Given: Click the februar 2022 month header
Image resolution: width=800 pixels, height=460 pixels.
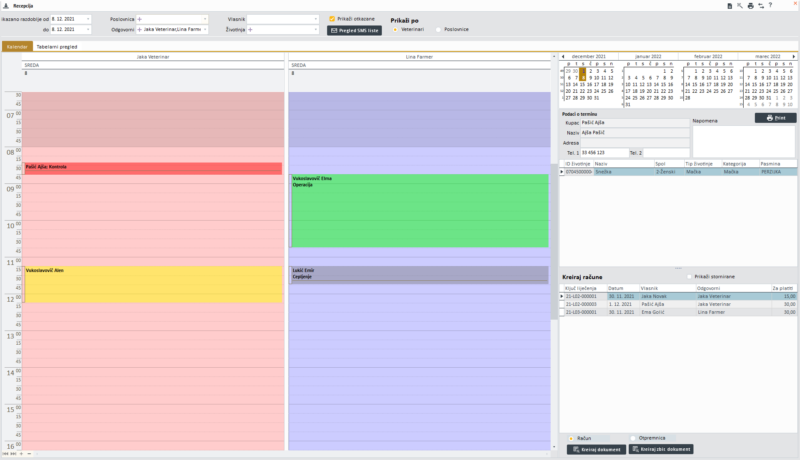Looking at the screenshot, I should 708,57.
